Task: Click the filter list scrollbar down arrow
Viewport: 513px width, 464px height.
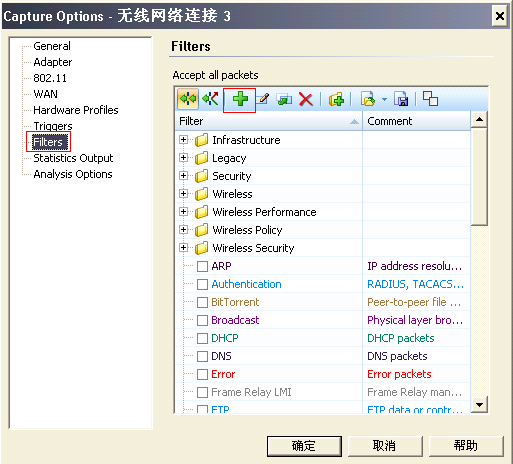Action: pos(479,405)
